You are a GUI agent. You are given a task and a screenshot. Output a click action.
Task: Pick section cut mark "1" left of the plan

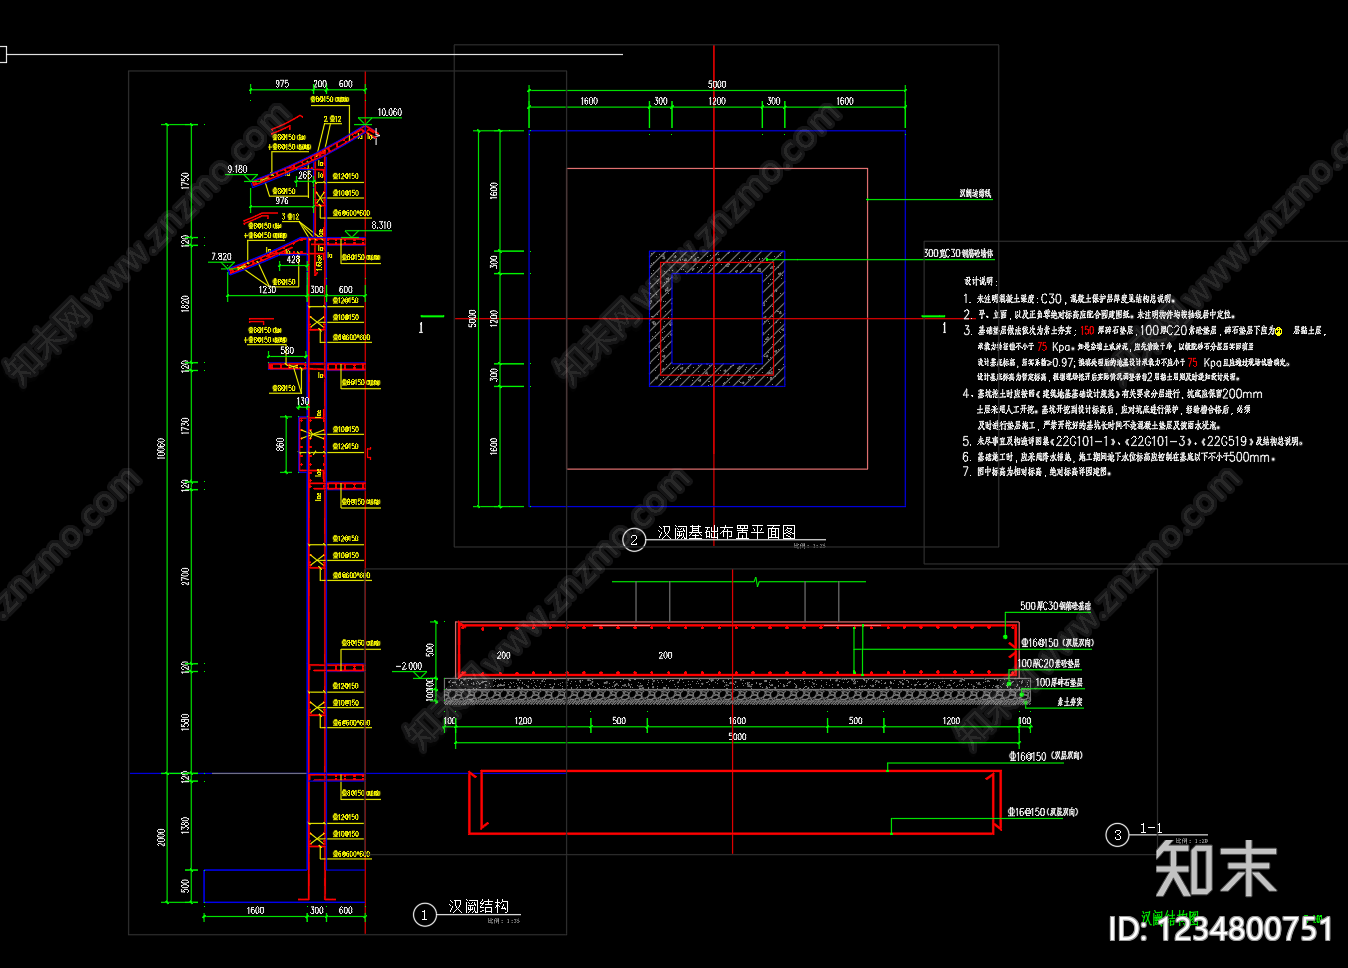click(421, 327)
